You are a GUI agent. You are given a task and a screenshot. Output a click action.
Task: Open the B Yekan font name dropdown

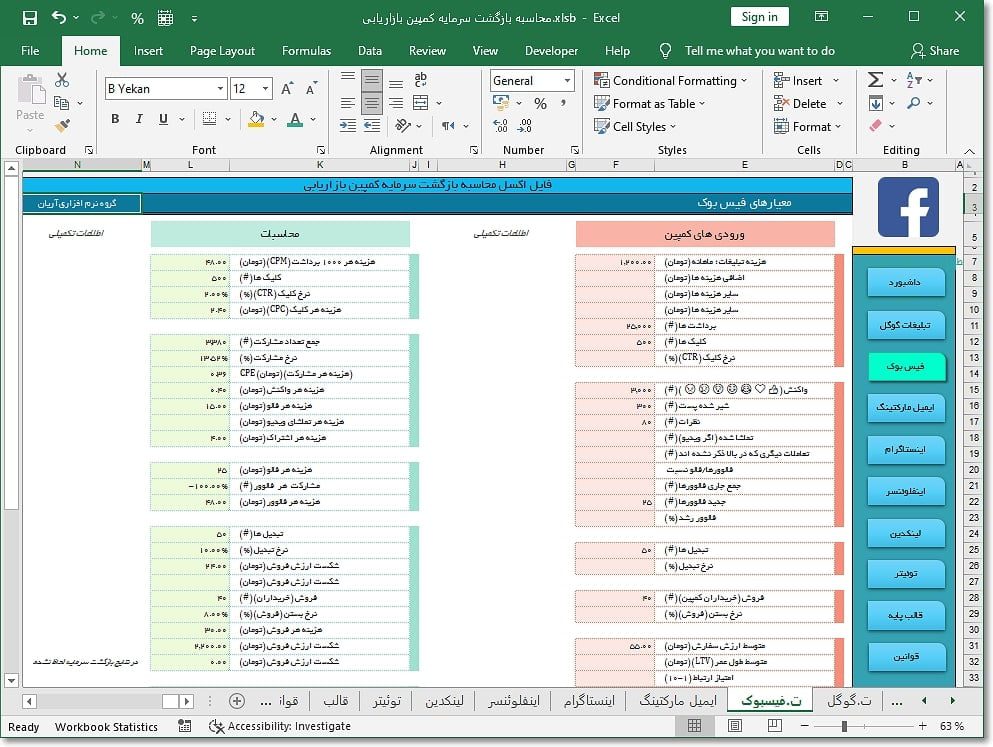(220, 89)
